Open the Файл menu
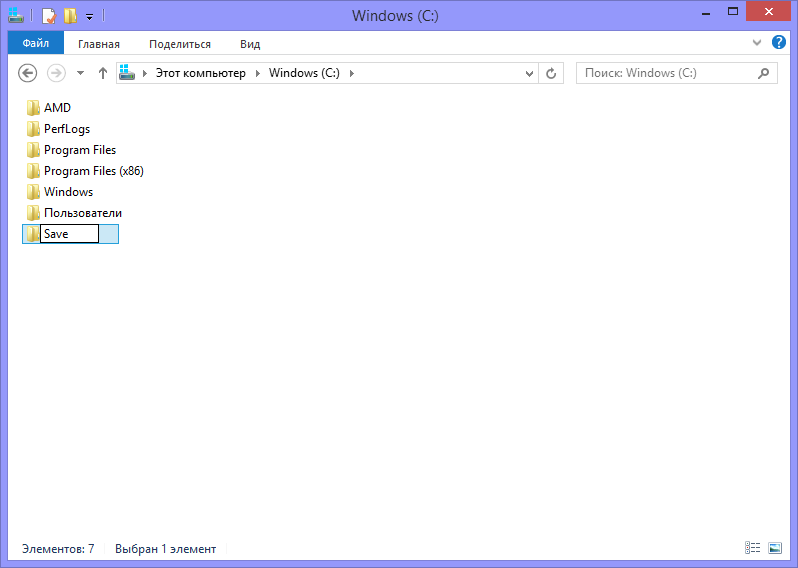The width and height of the screenshot is (798, 568). click(36, 43)
